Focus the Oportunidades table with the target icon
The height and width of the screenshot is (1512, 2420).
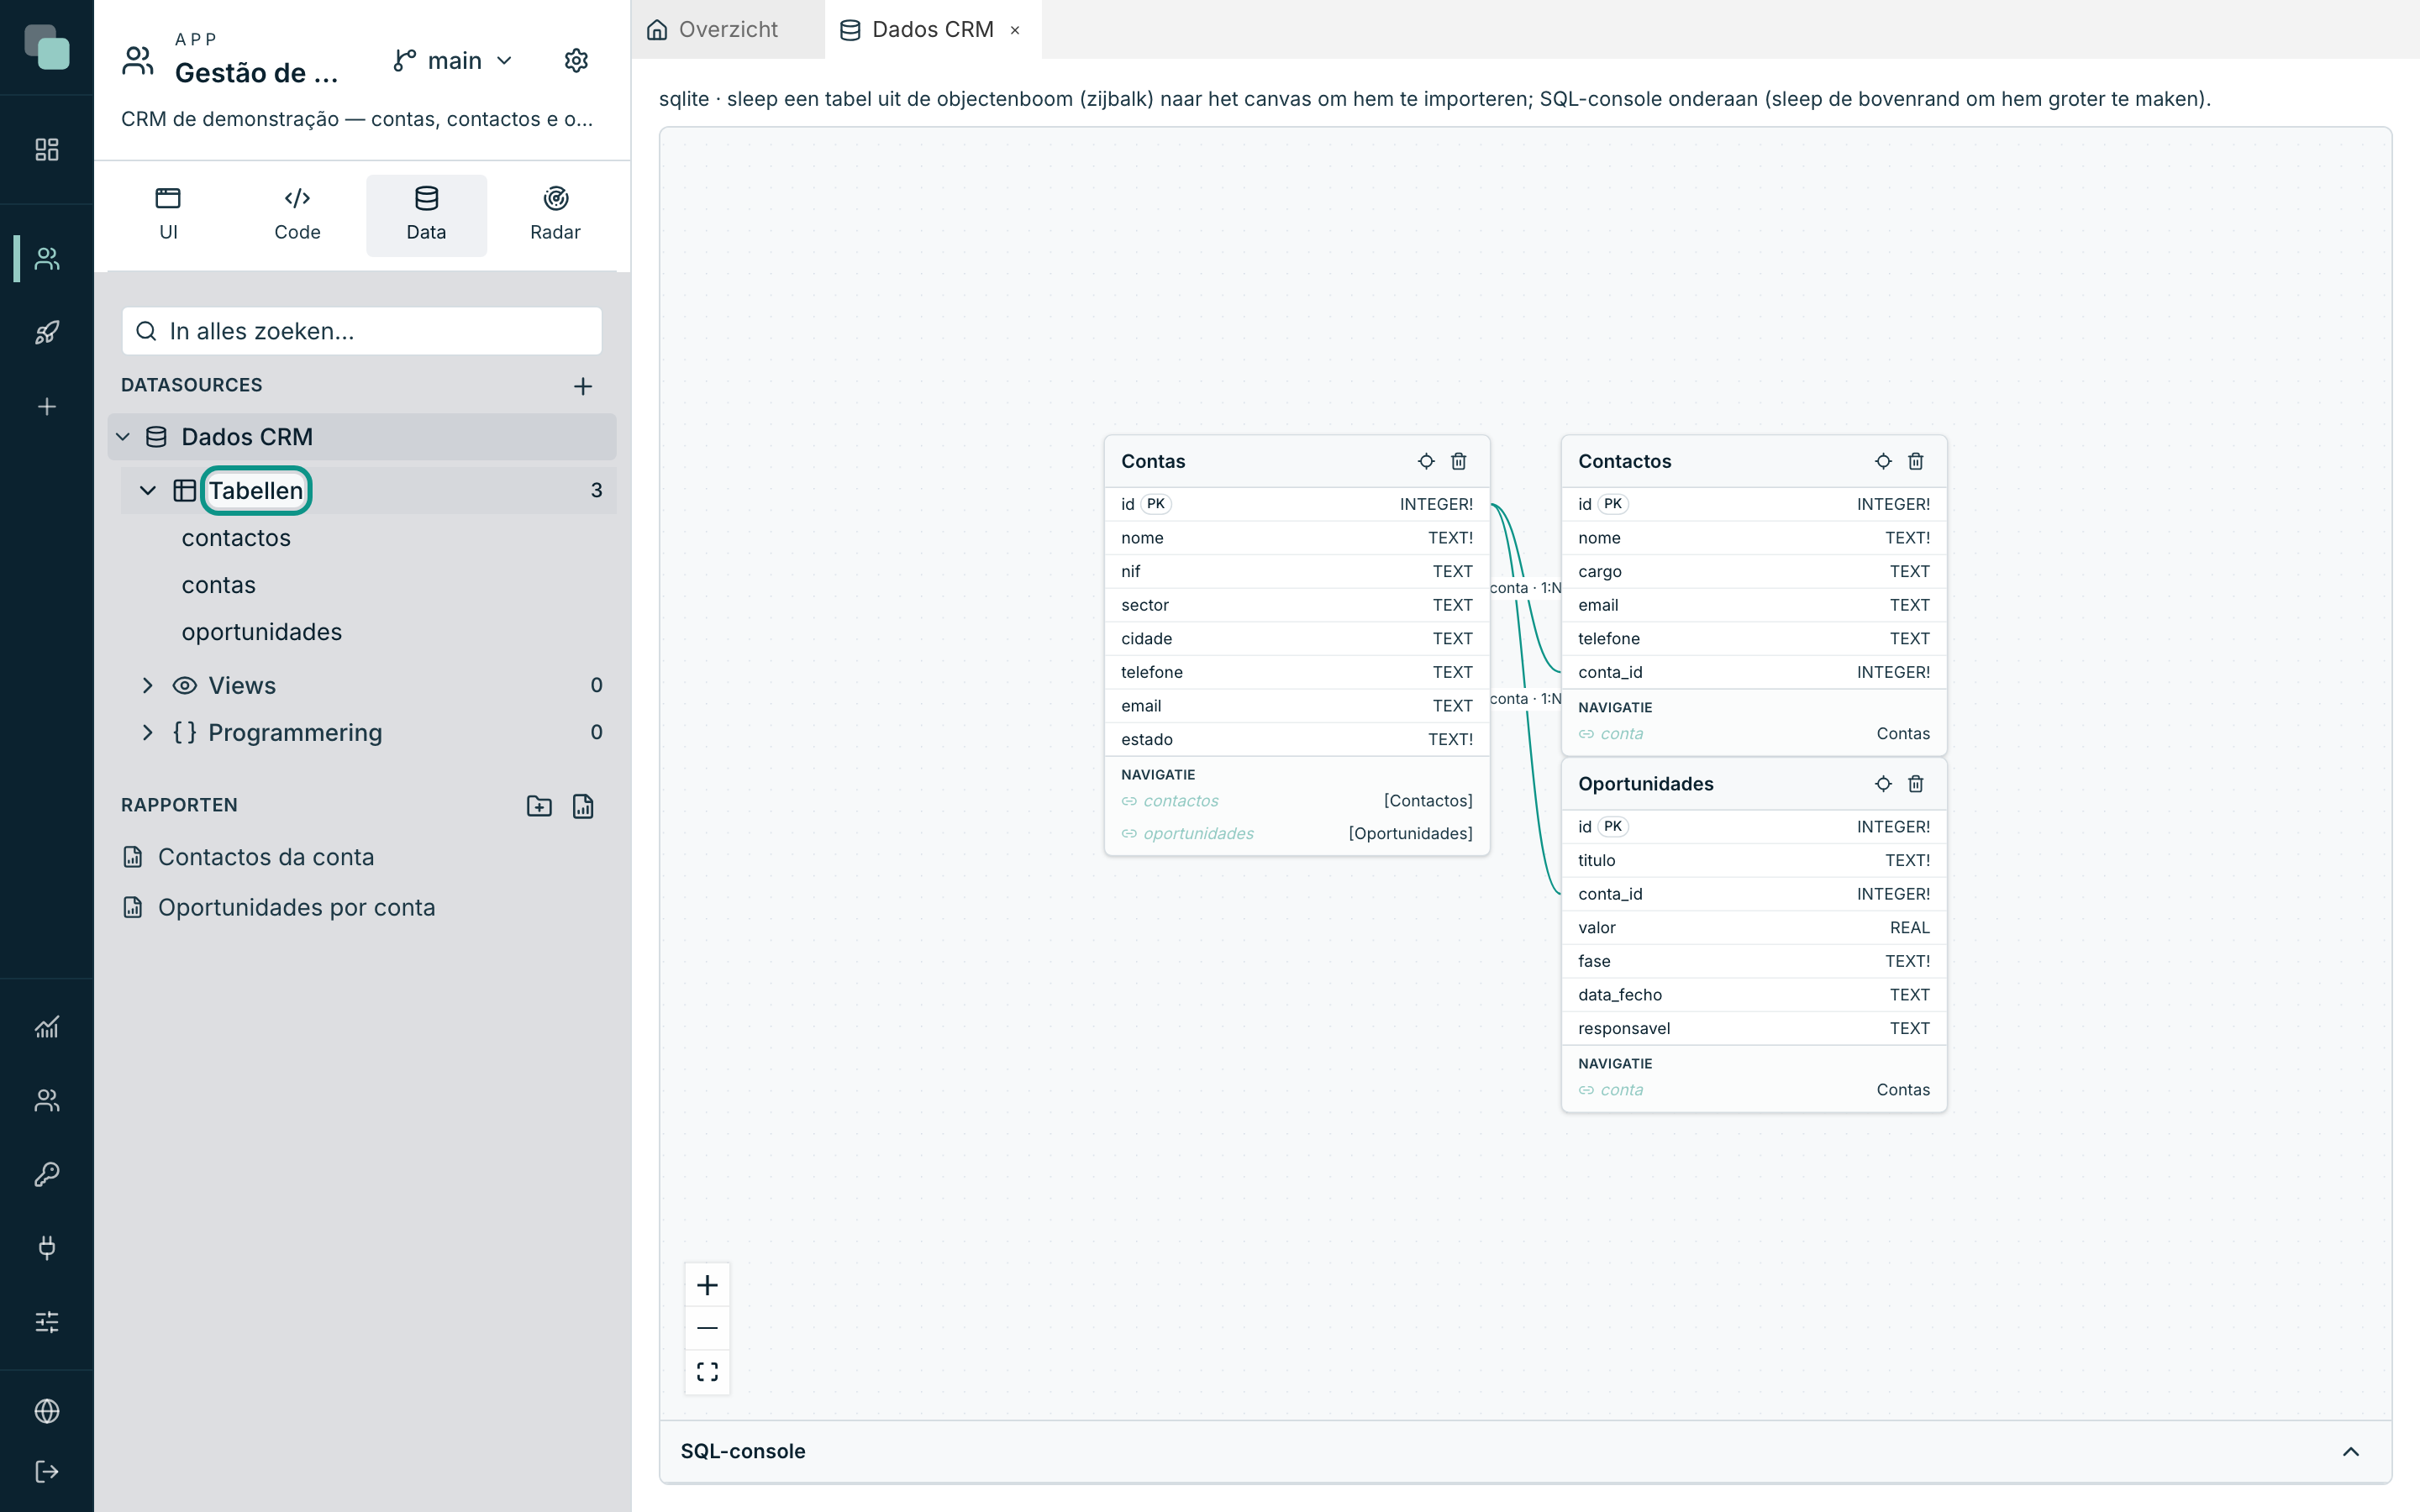click(1883, 784)
